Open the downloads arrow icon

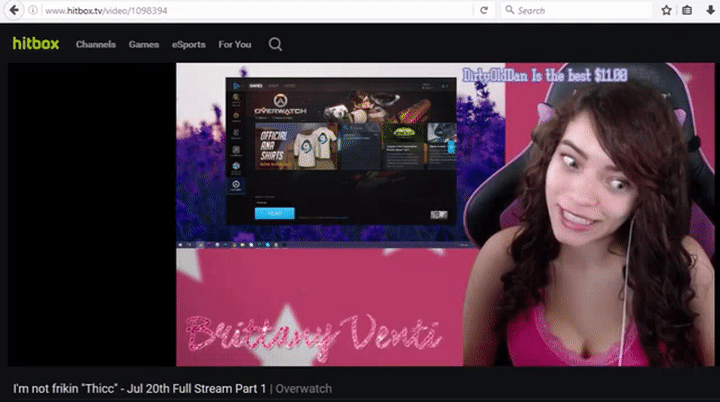(x=709, y=10)
